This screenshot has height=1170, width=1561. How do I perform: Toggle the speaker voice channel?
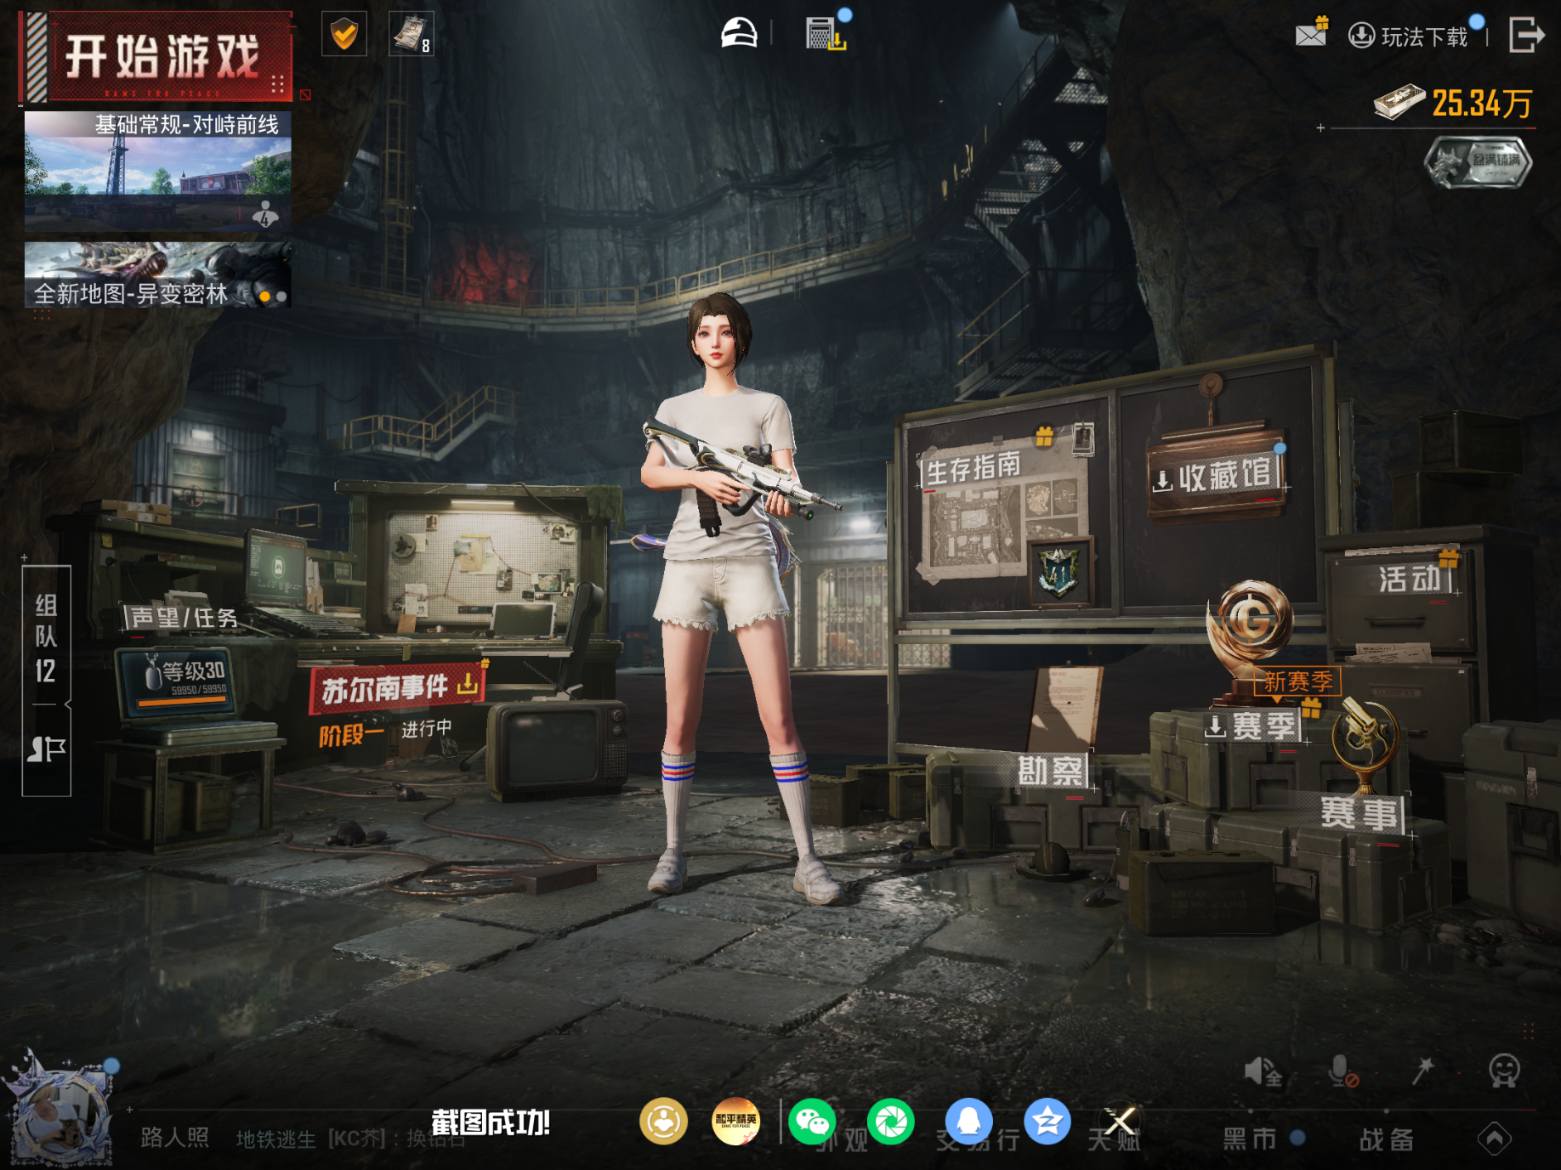[x=1262, y=1072]
